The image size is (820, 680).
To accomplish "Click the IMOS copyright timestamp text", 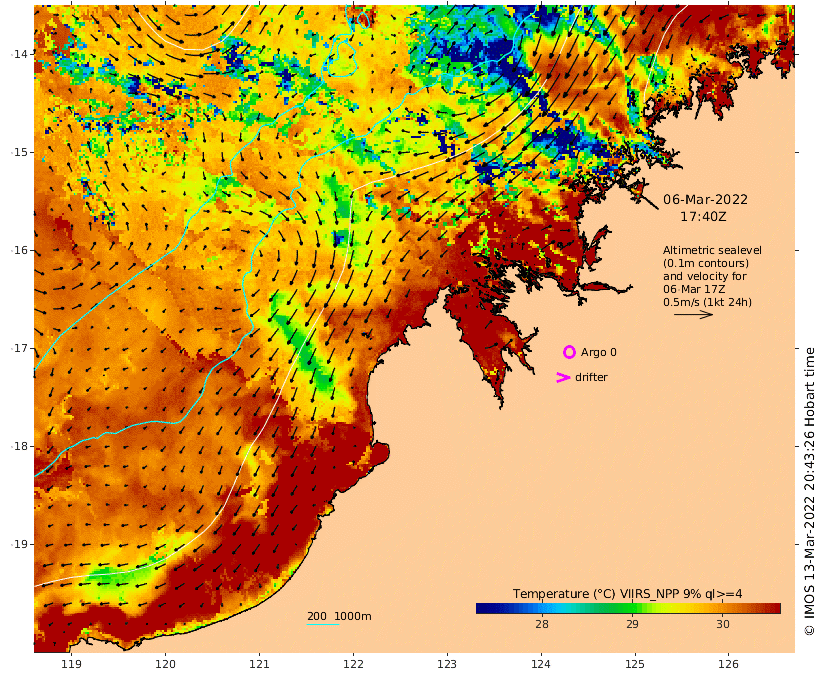I will (x=809, y=492).
